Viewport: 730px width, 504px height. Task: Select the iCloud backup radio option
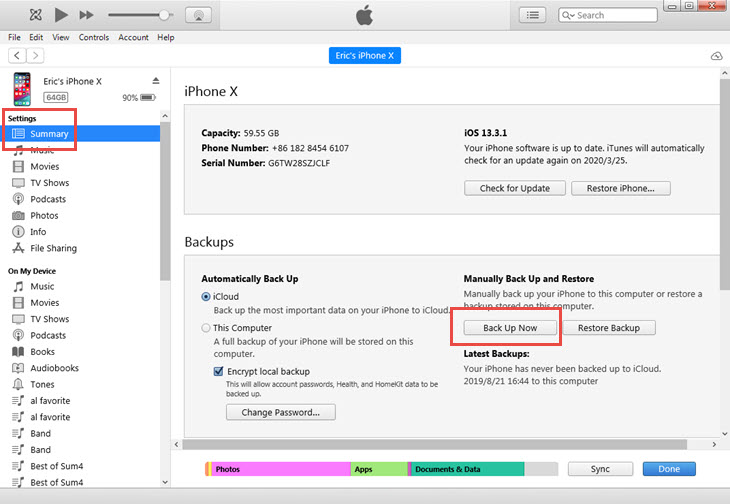pos(206,296)
